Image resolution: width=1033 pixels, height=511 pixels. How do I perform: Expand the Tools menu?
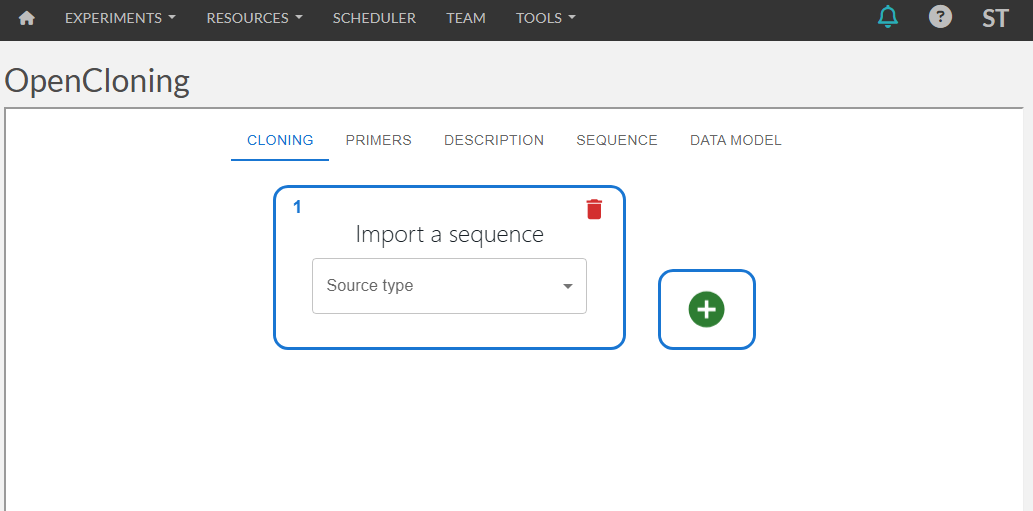click(x=545, y=18)
